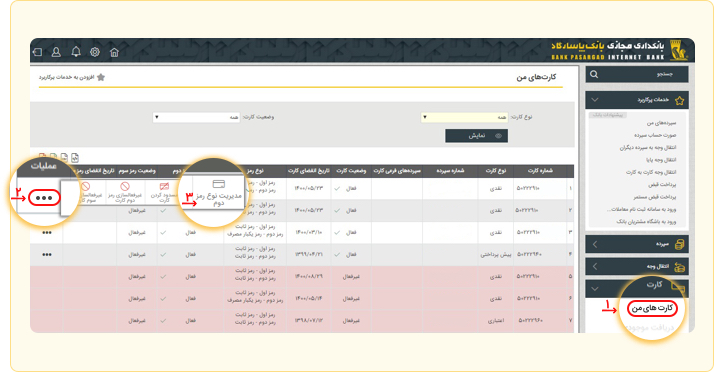714x372 pixels.
Task: Open 'انتقال وجه به سپرده دیگران'
Action: click(648, 148)
